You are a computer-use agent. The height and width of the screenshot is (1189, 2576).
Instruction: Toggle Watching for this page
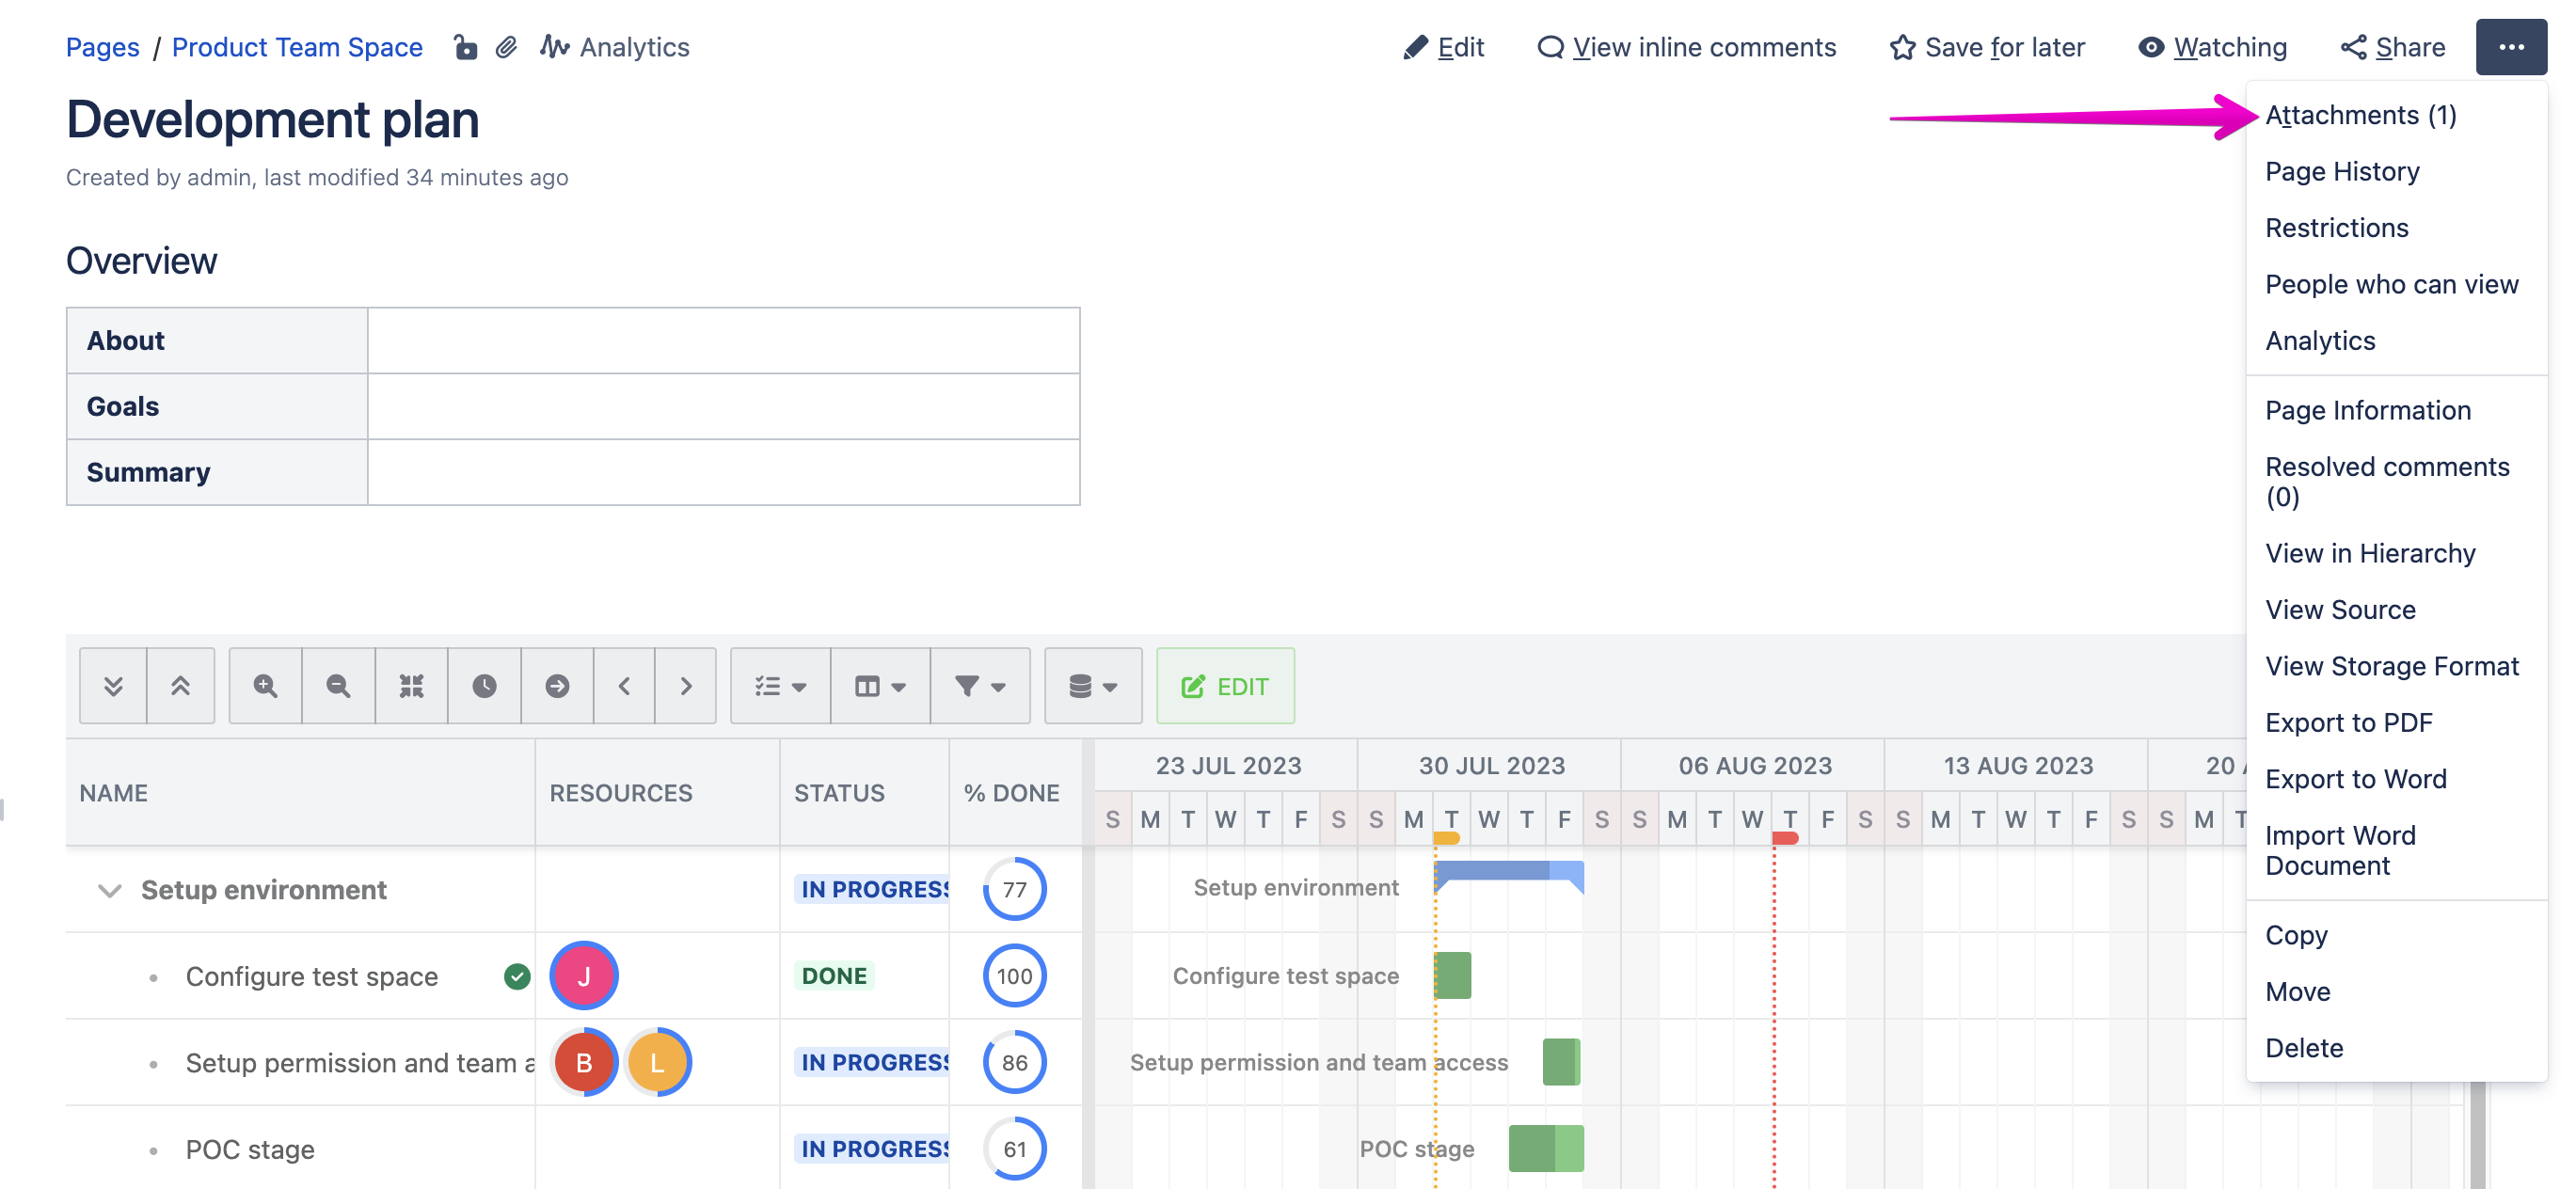coord(2211,46)
